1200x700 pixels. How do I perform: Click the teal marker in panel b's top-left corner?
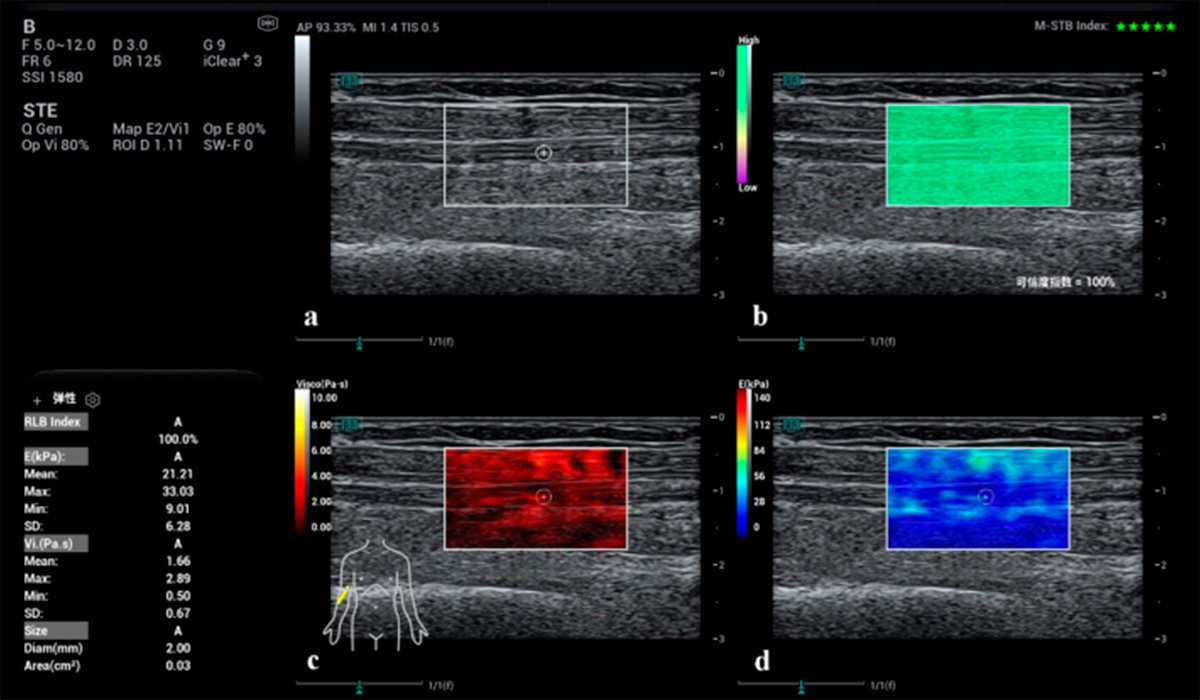point(791,80)
